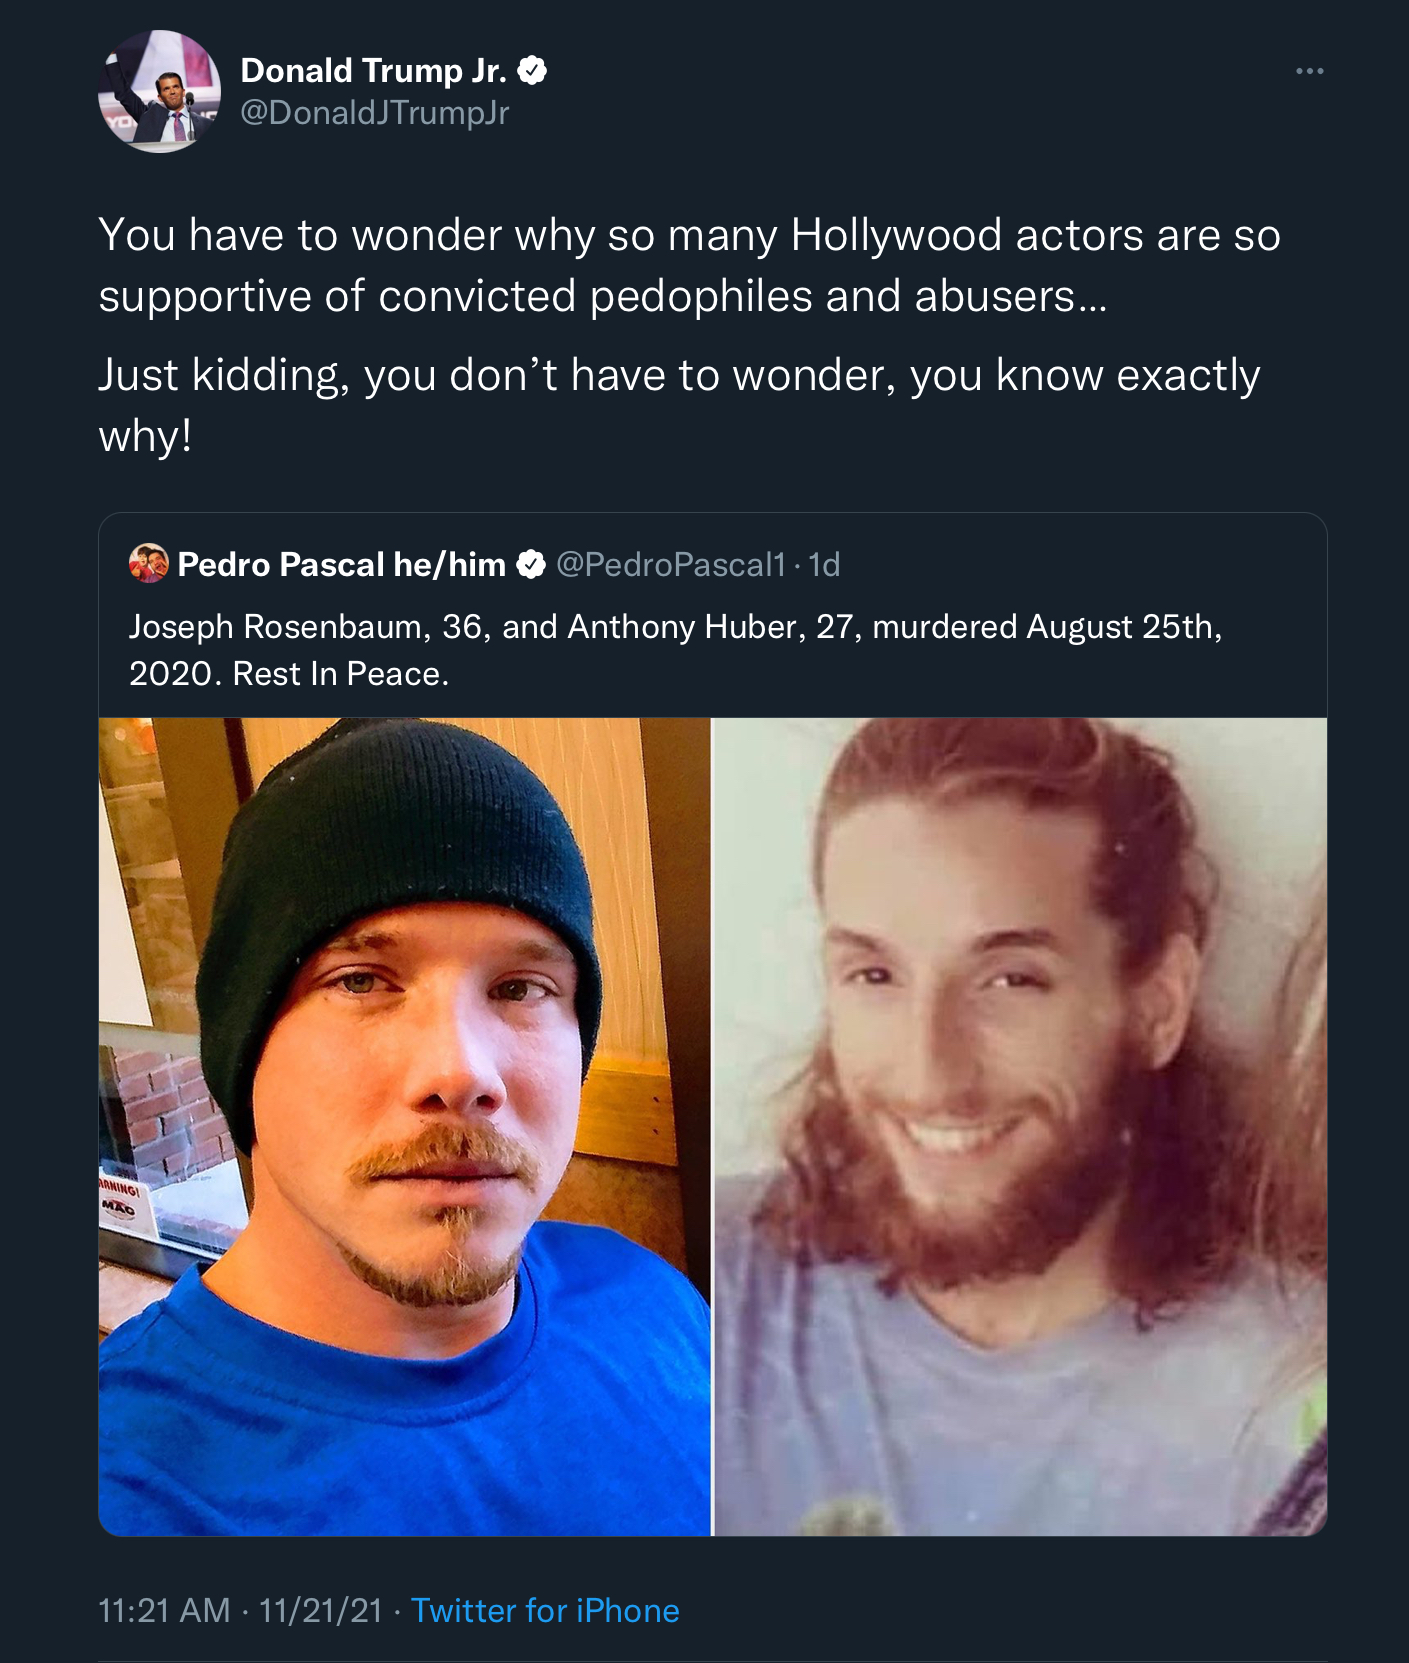Image resolution: width=1409 pixels, height=1663 pixels.
Task: Click the verified badge beside Donald Trump Jr.
Action: pyautogui.click(x=531, y=71)
